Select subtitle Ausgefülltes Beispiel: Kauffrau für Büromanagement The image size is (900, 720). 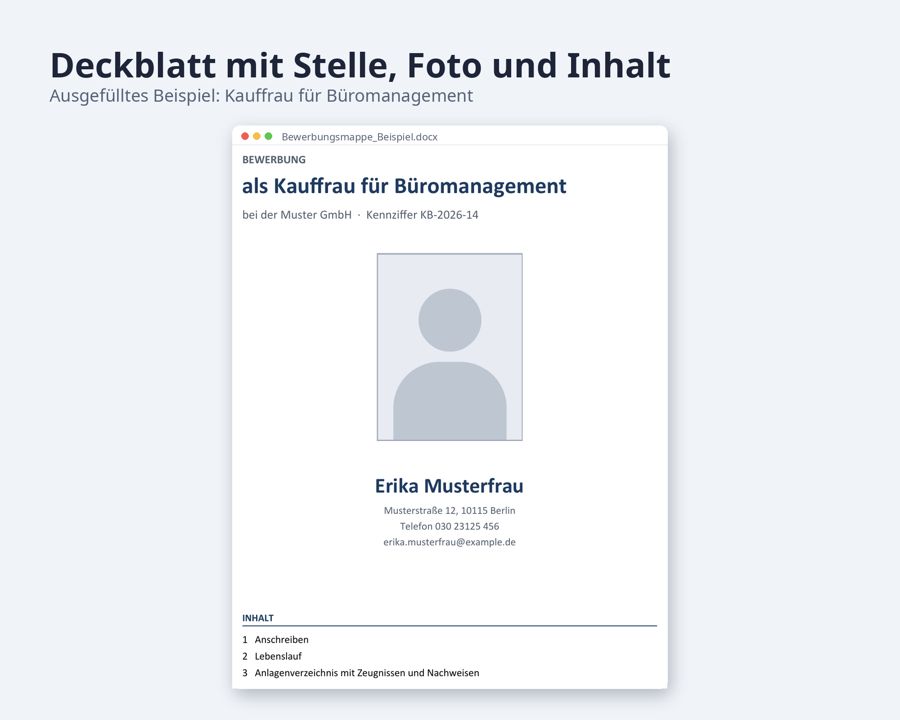(261, 95)
